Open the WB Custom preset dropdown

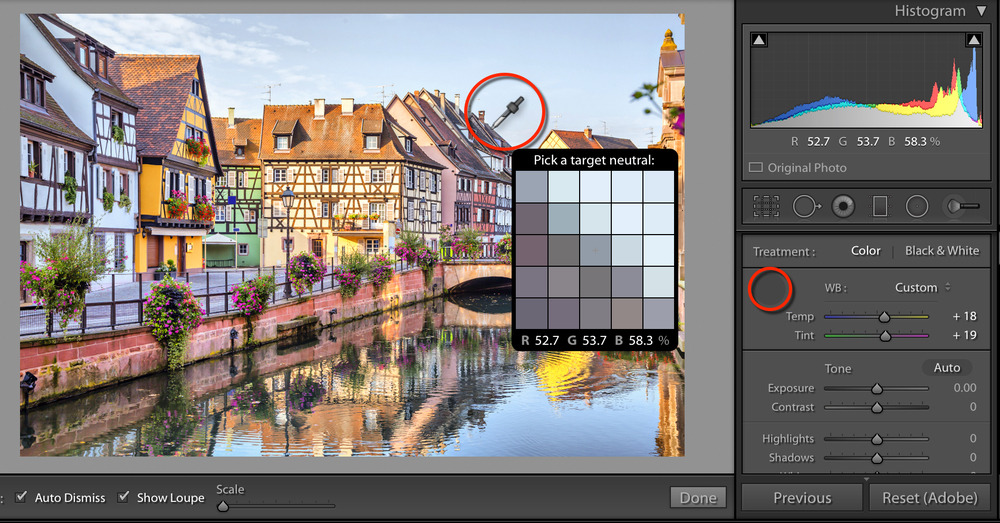922,287
